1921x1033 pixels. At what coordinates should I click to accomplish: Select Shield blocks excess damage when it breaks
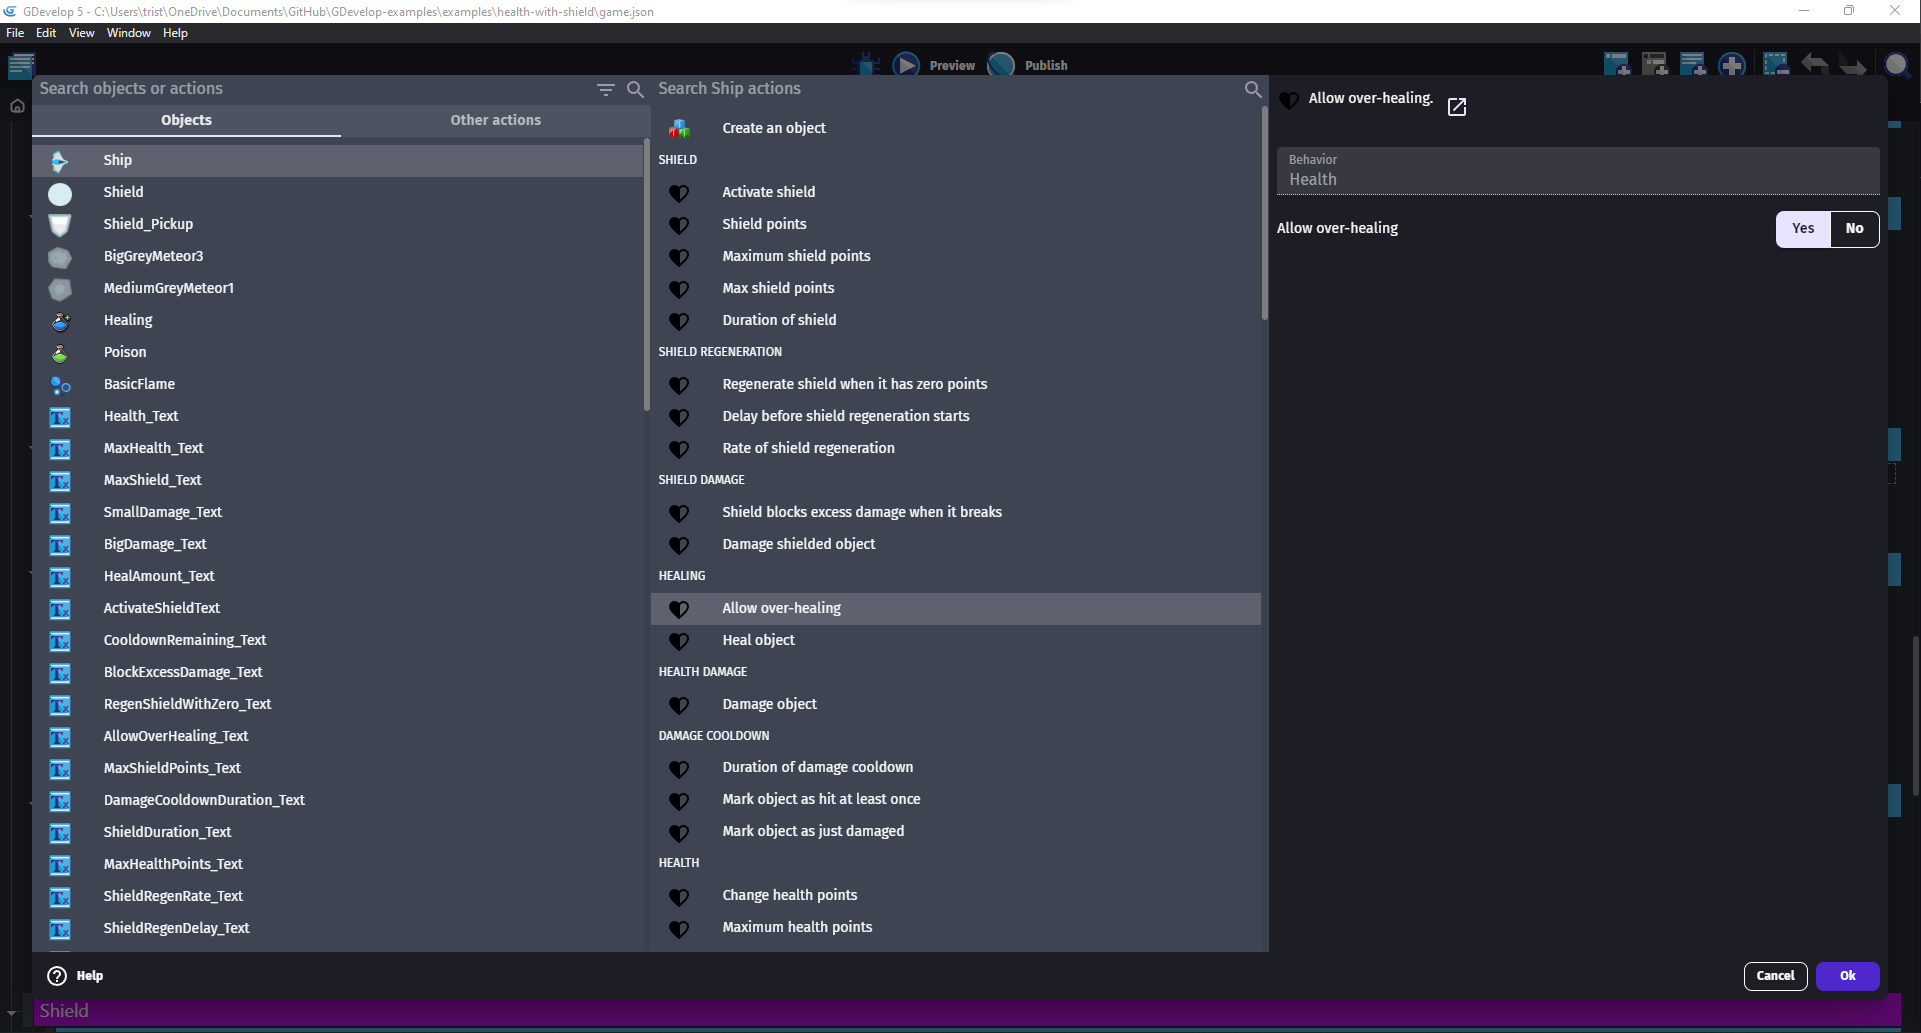pos(955,513)
